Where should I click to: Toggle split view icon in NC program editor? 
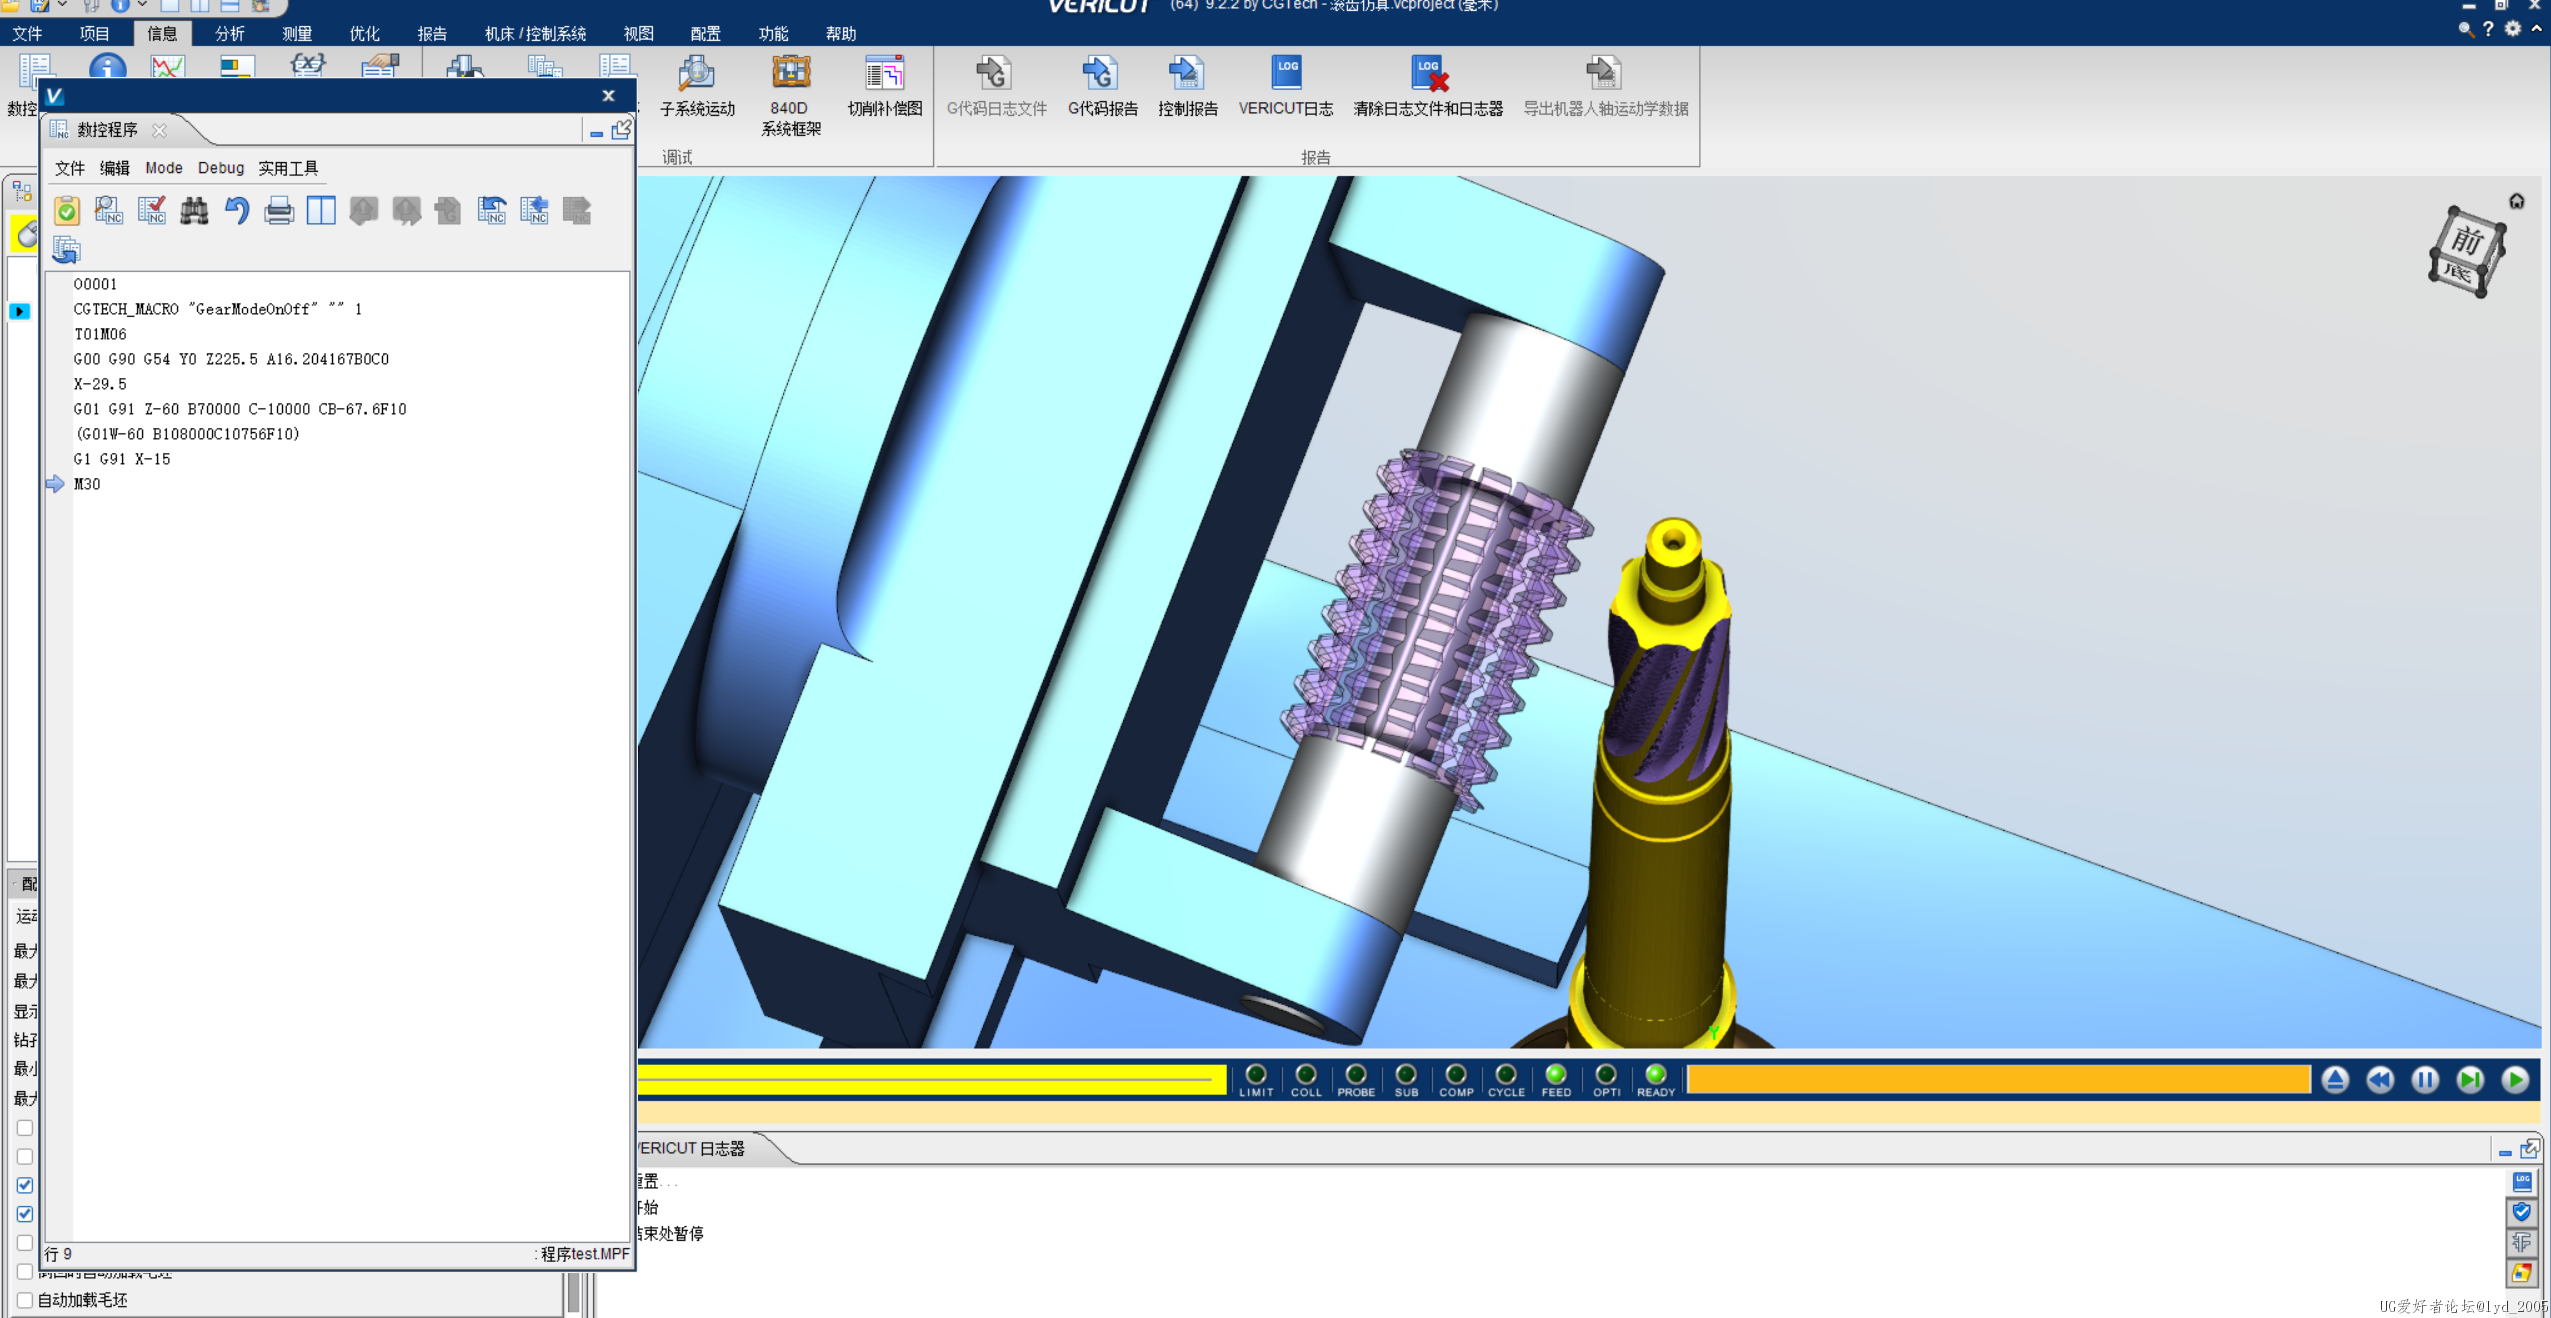point(321,210)
